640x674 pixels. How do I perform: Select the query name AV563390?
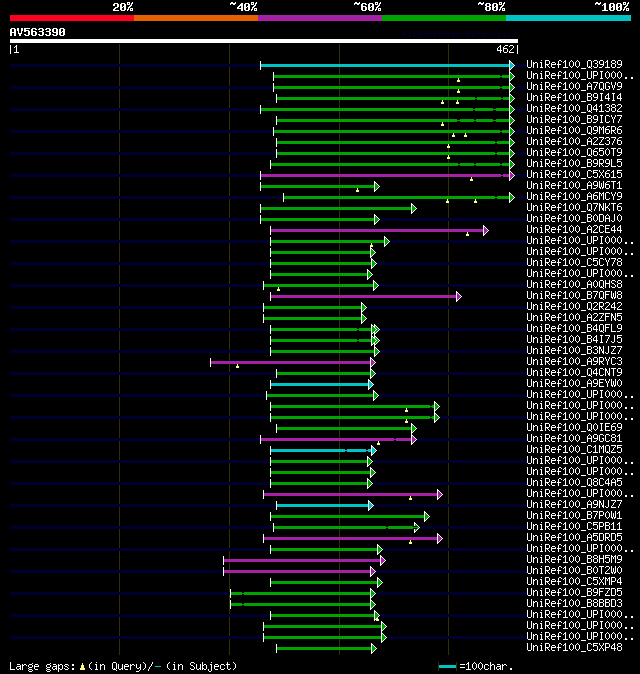tap(37, 32)
